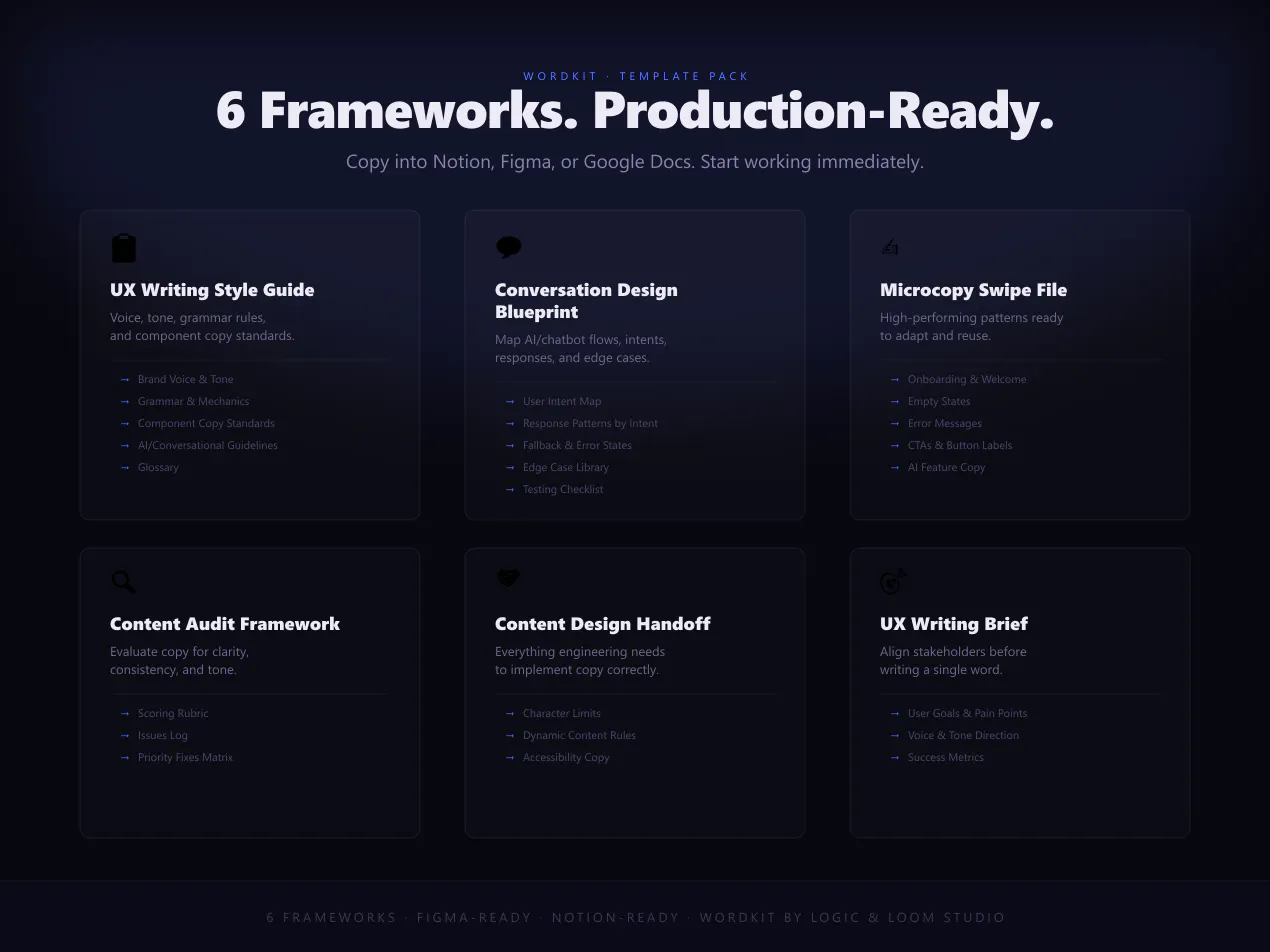
Task: Click the speech bubble icon on Conversation Design Blueprint
Action: [x=508, y=247]
